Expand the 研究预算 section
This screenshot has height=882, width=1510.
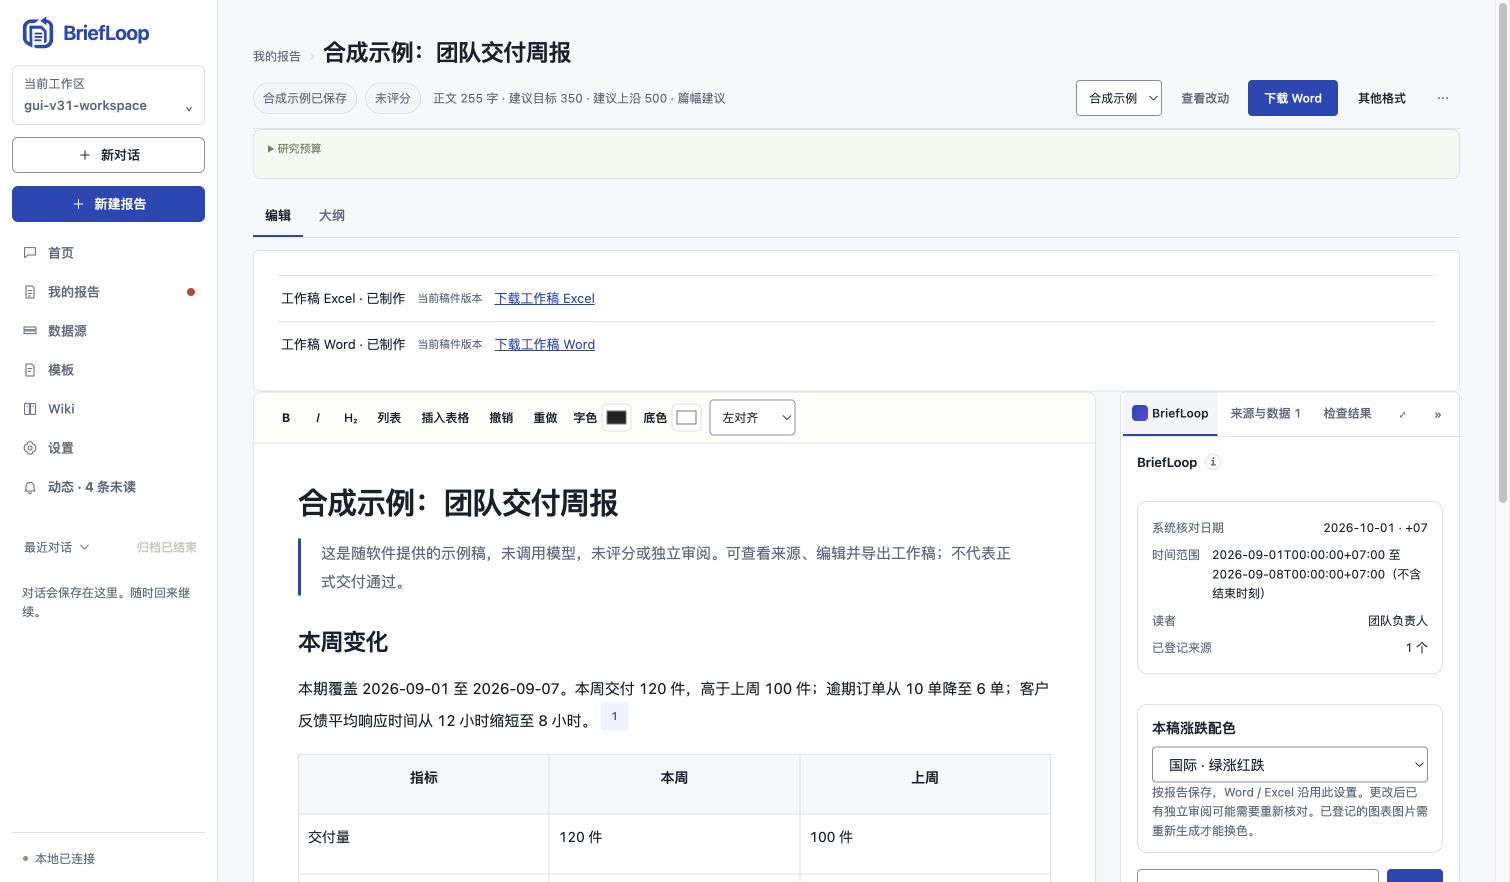point(294,149)
